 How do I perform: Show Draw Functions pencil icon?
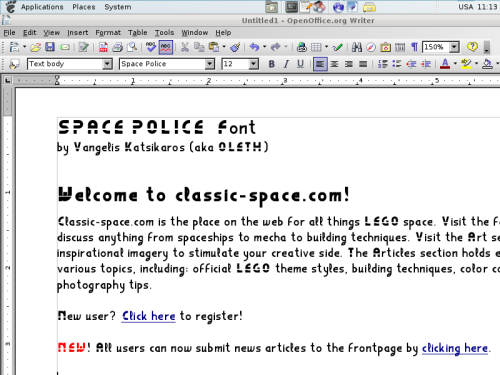pyautogui.click(x=338, y=47)
